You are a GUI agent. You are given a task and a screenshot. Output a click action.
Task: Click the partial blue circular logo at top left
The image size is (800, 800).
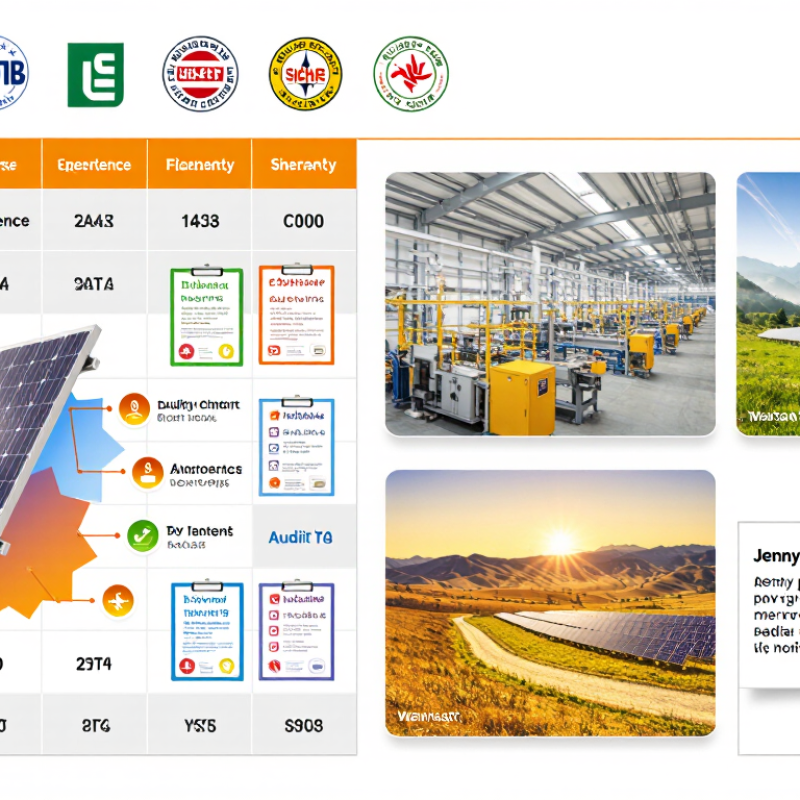(x=12, y=73)
